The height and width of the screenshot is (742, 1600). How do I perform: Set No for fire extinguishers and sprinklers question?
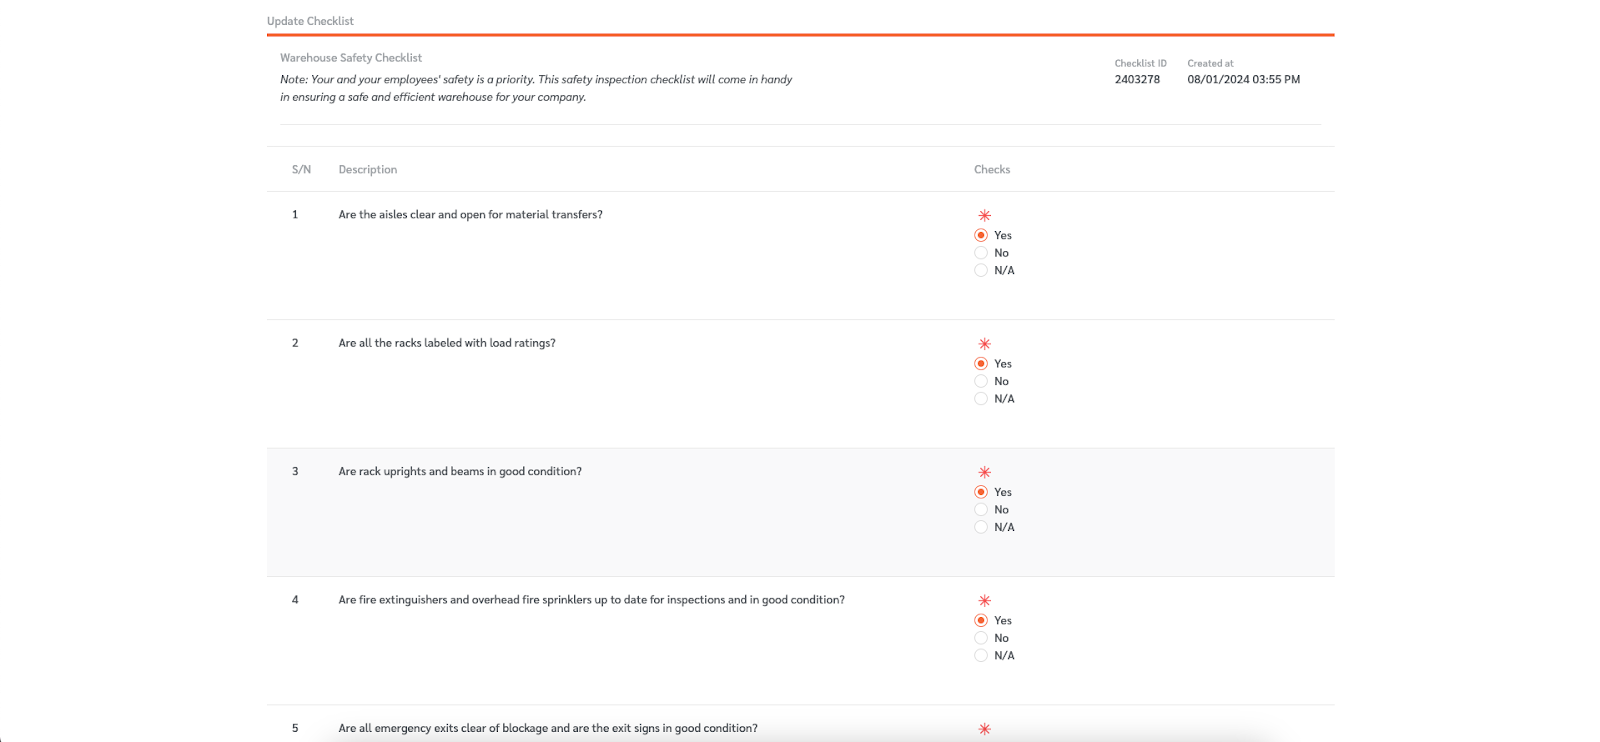(981, 638)
